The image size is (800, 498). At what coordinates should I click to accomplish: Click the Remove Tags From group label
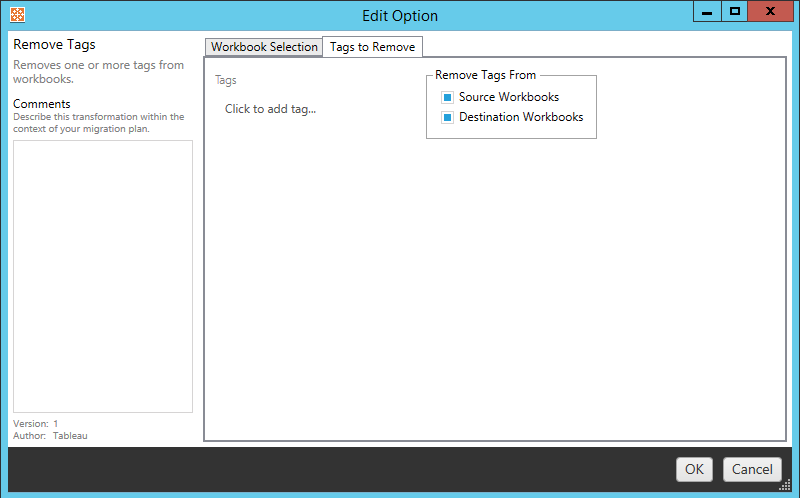pos(485,76)
